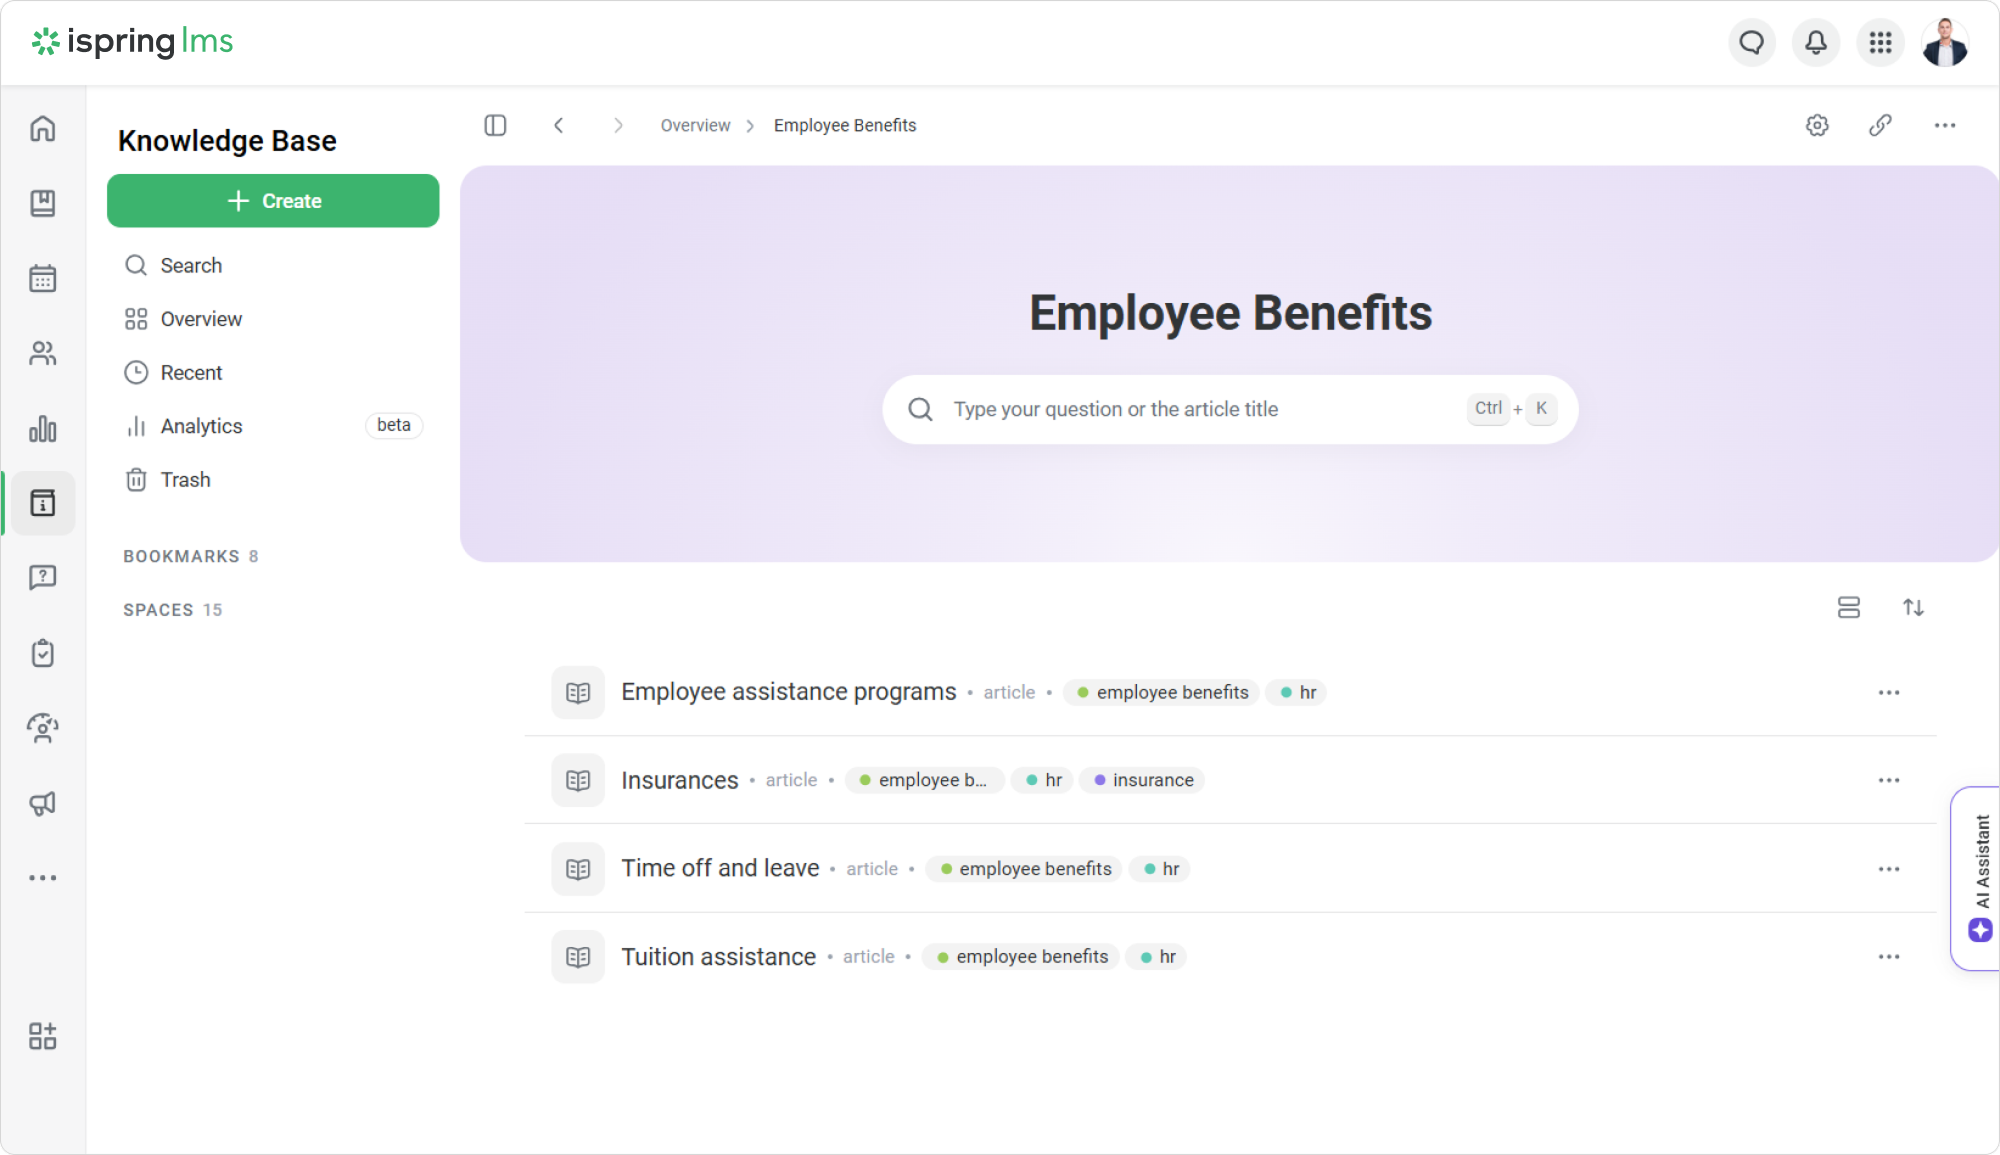Select Recent in the sidebar menu

pyautogui.click(x=191, y=373)
